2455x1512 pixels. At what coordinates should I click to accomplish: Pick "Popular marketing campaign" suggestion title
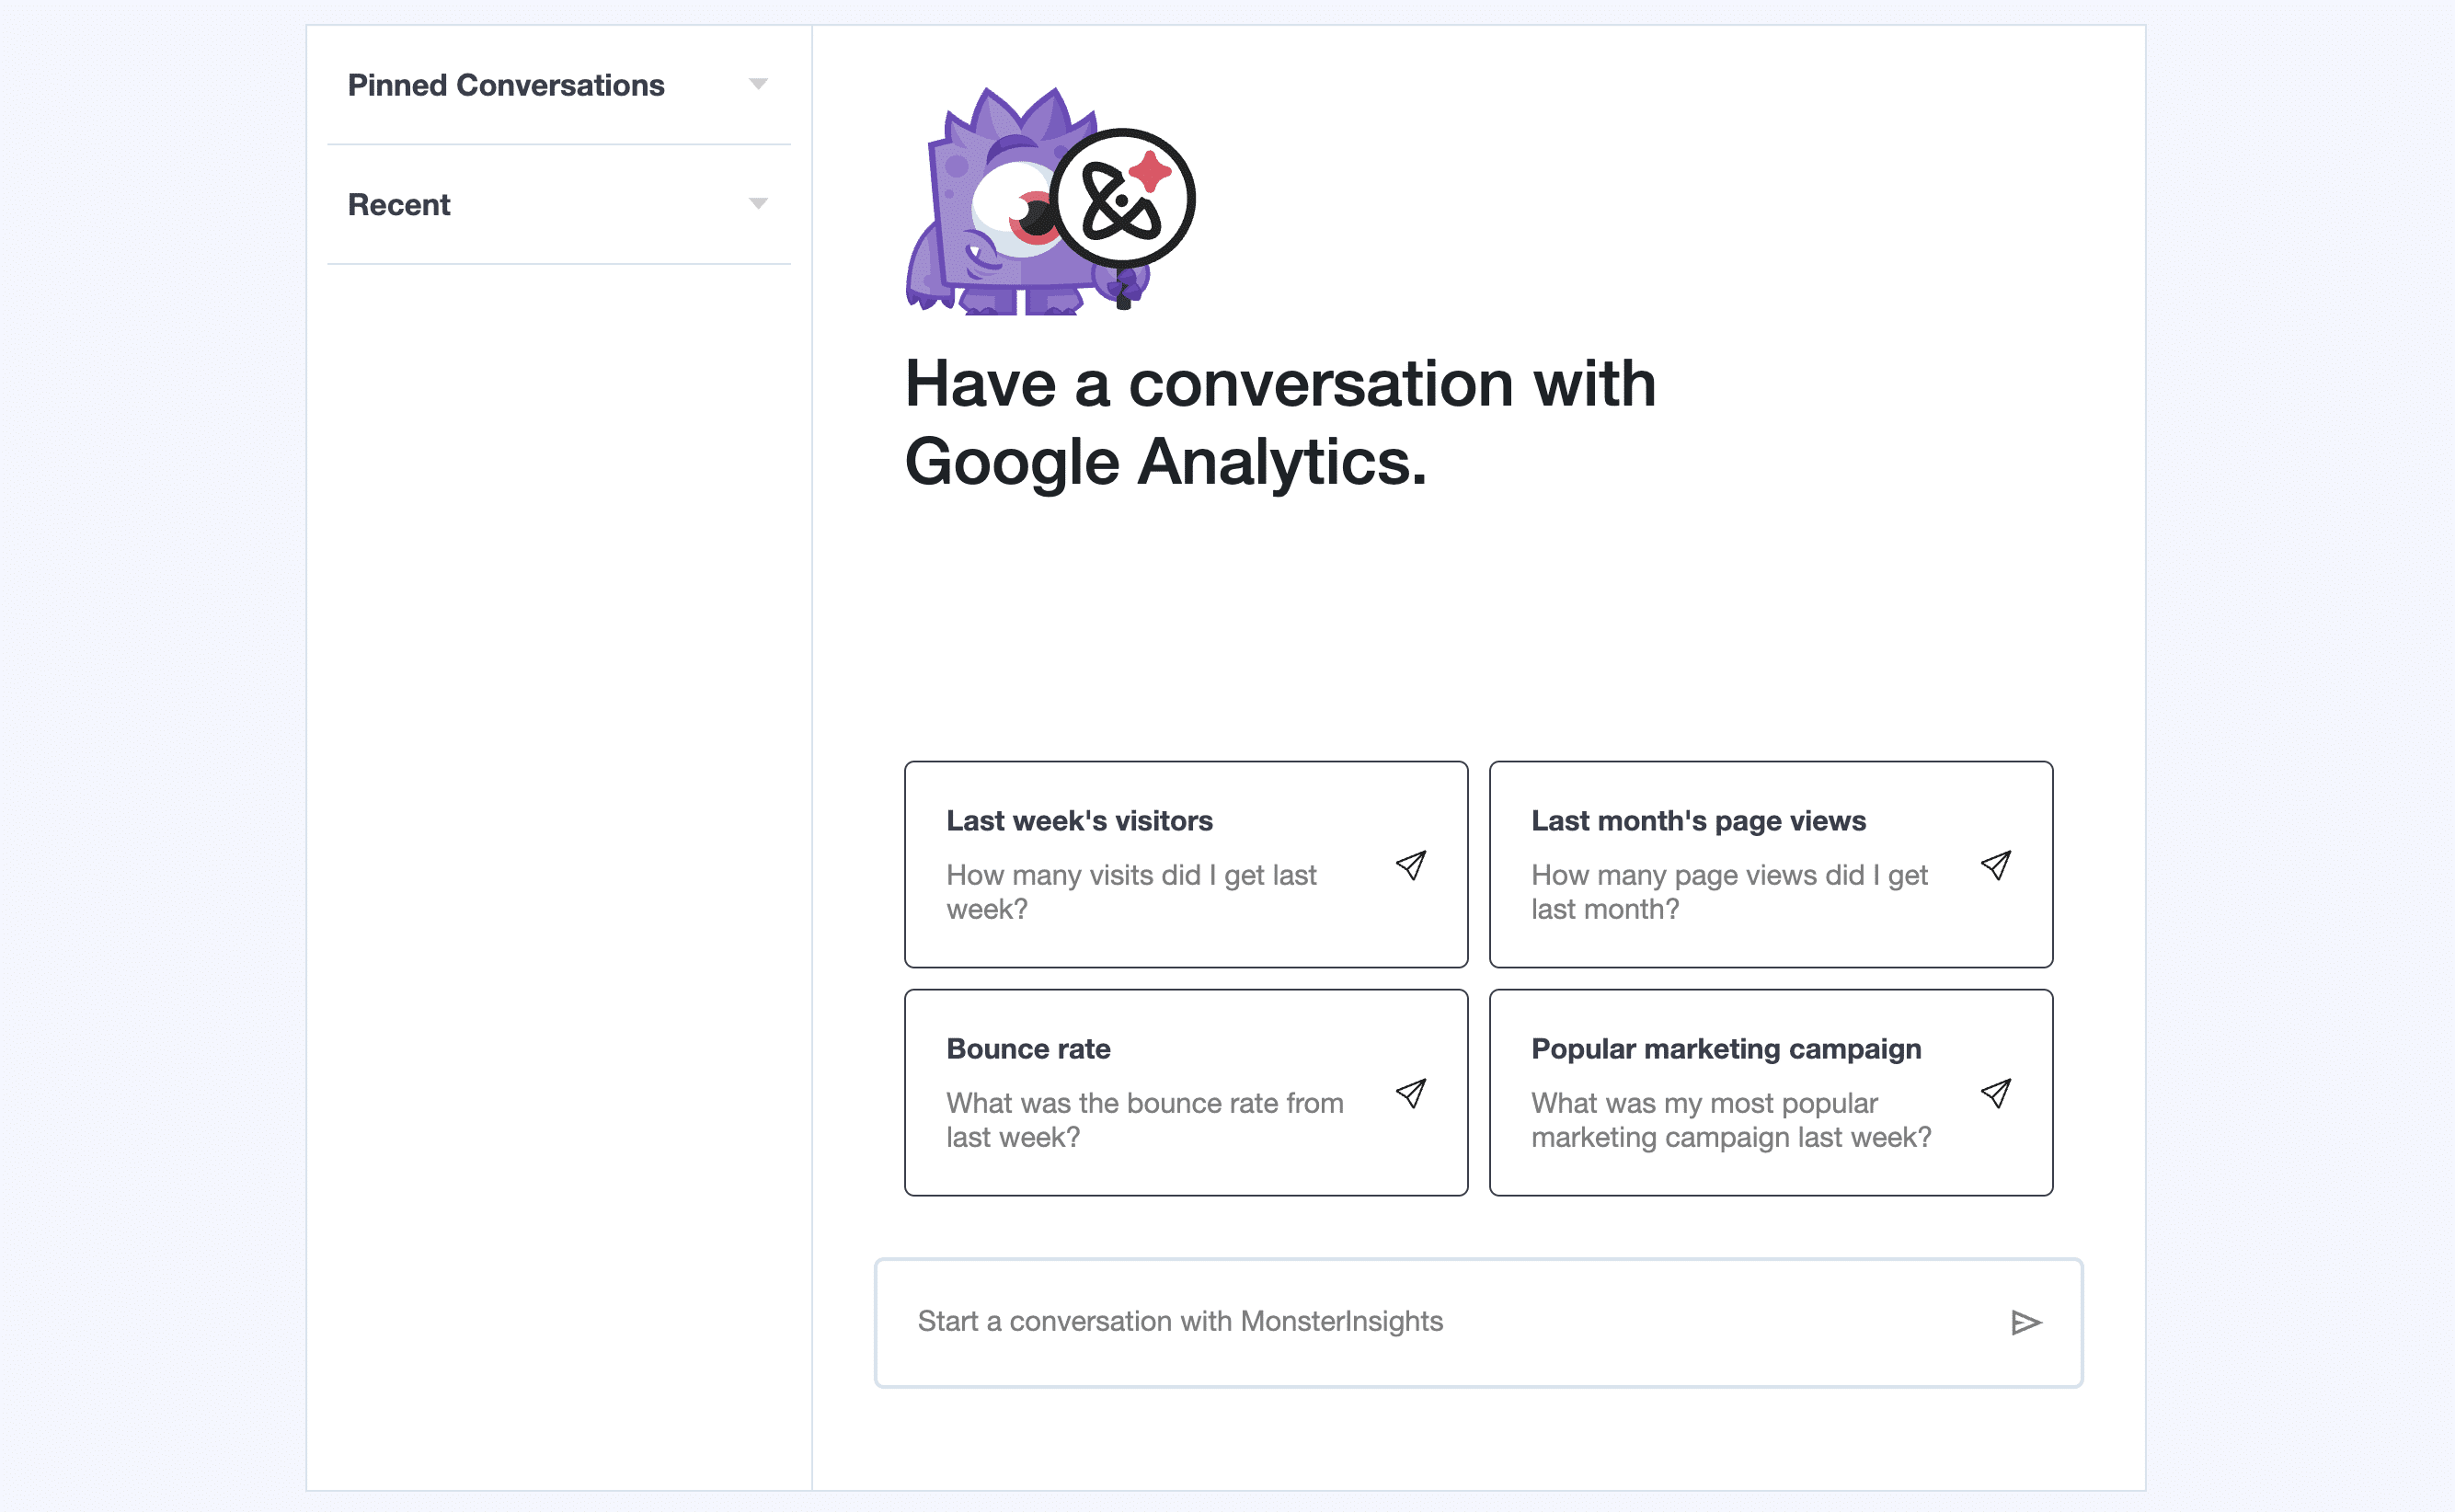coord(1726,1049)
